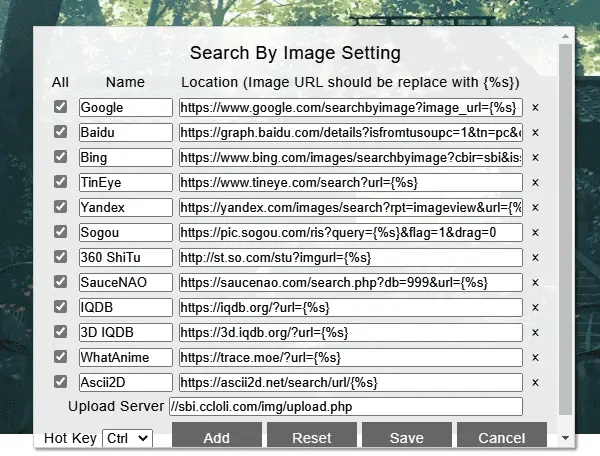Toggle the 3D IQDB checkbox

click(x=60, y=332)
